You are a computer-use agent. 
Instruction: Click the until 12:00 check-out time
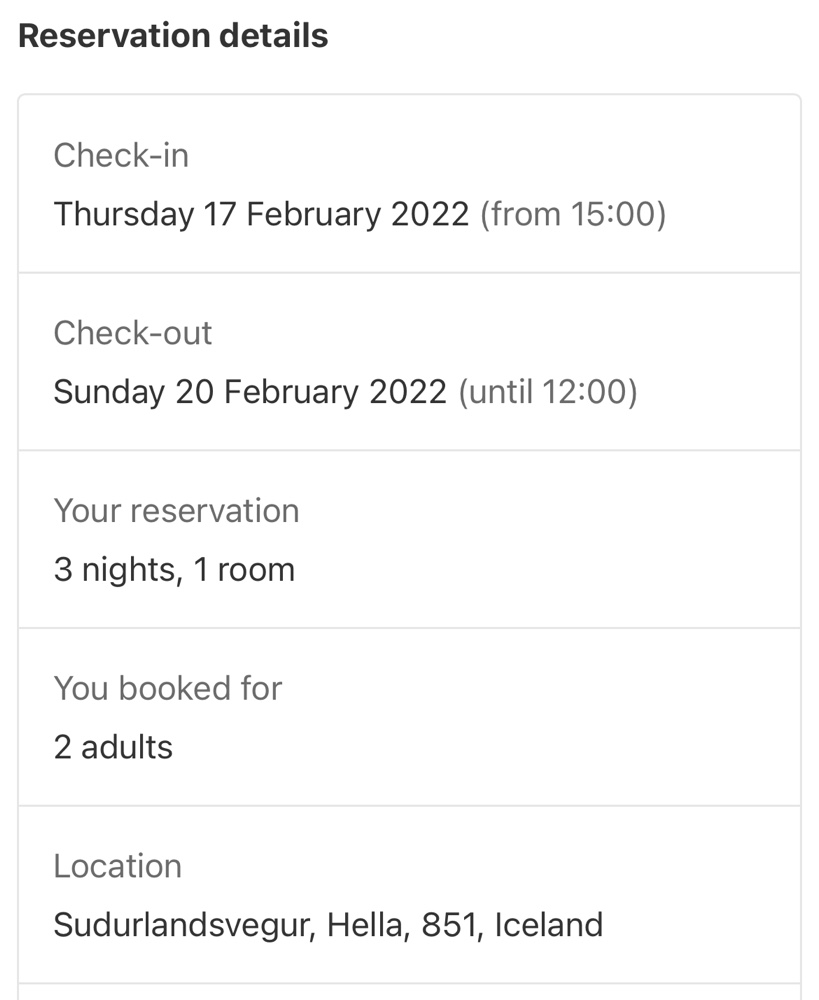[x=548, y=392]
